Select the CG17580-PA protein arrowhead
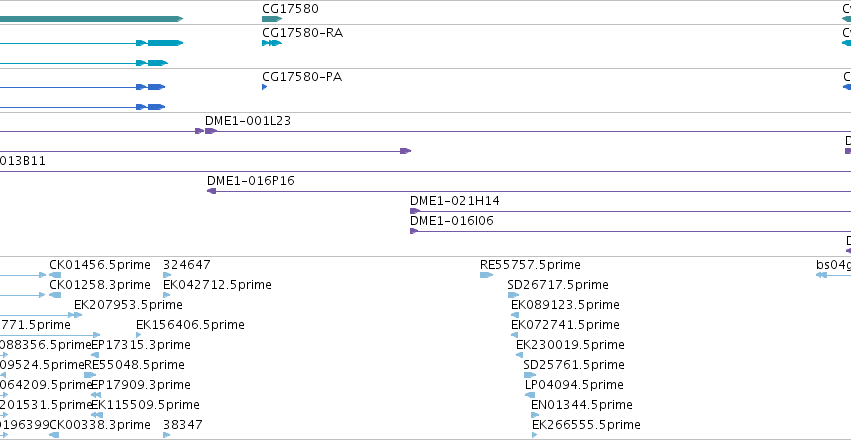Image resolution: width=851 pixels, height=440 pixels. click(x=264, y=87)
